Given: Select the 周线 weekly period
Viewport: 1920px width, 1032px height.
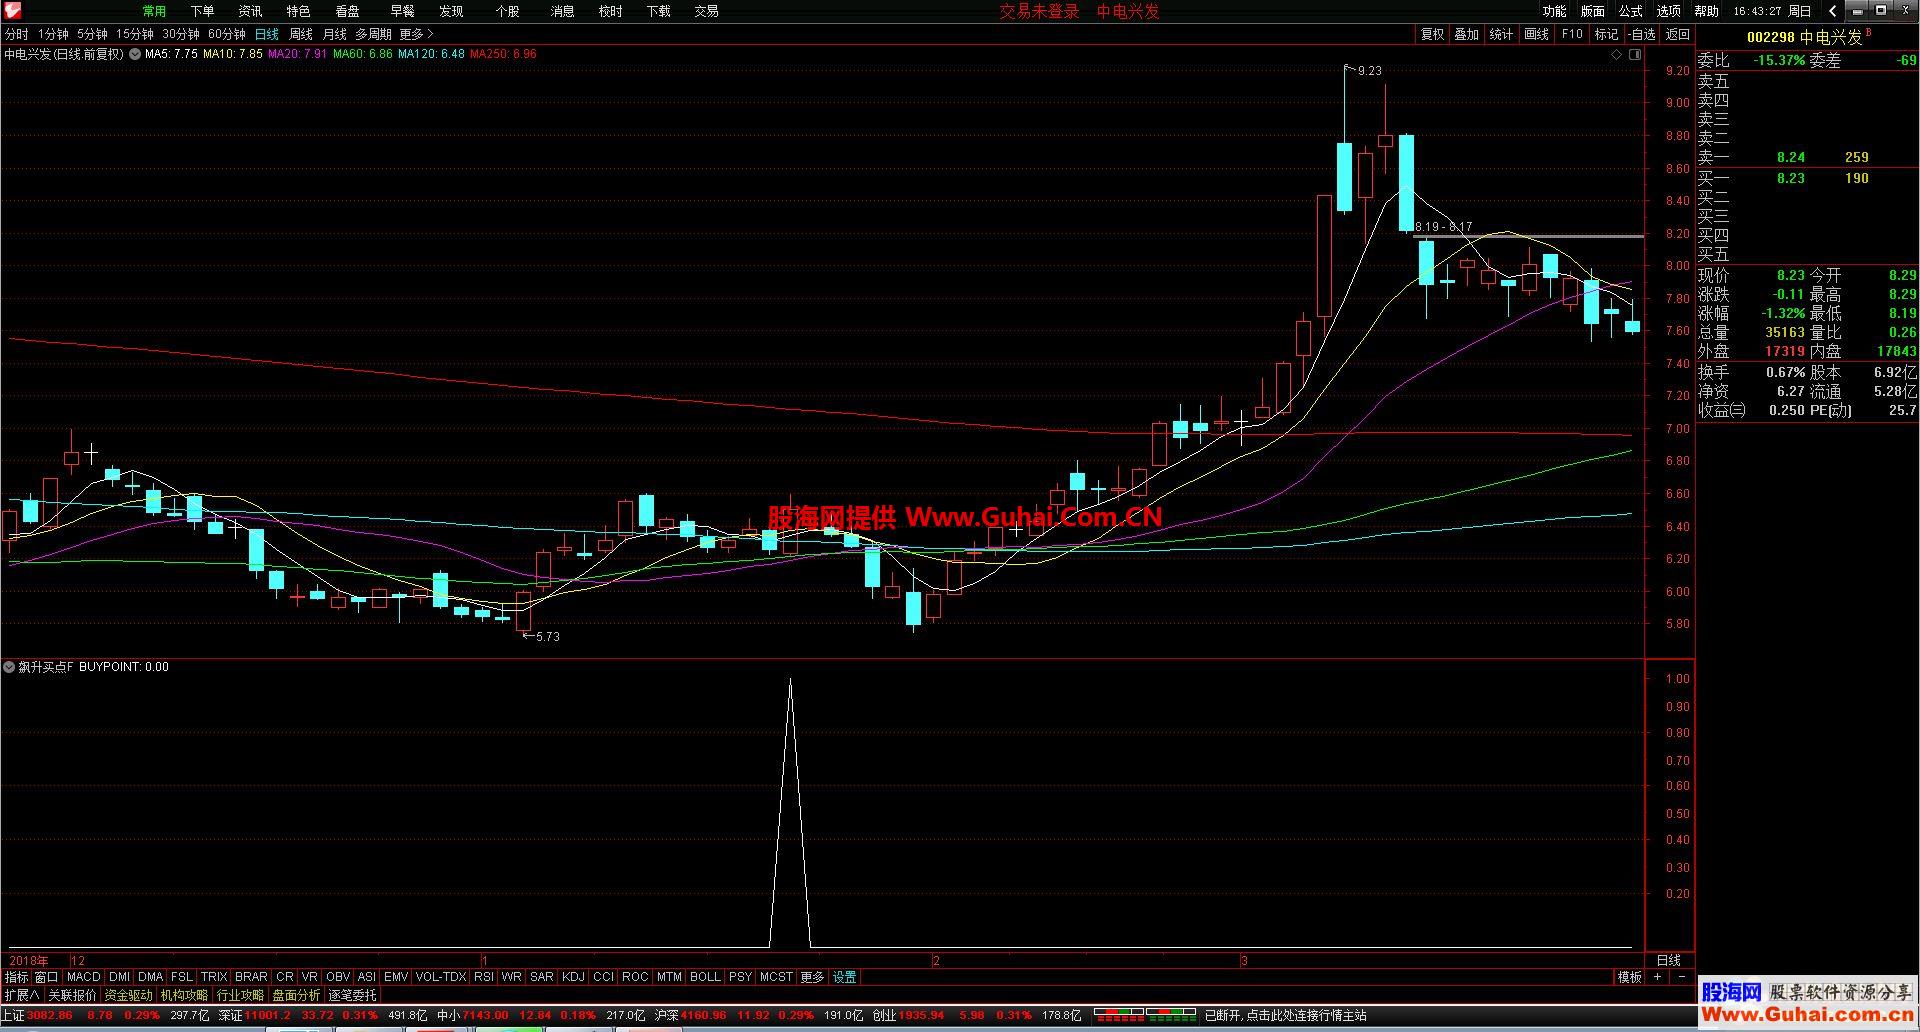Looking at the screenshot, I should coord(301,34).
